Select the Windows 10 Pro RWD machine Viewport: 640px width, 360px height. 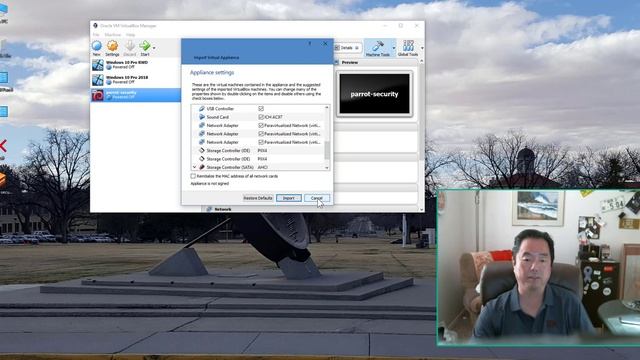point(136,64)
